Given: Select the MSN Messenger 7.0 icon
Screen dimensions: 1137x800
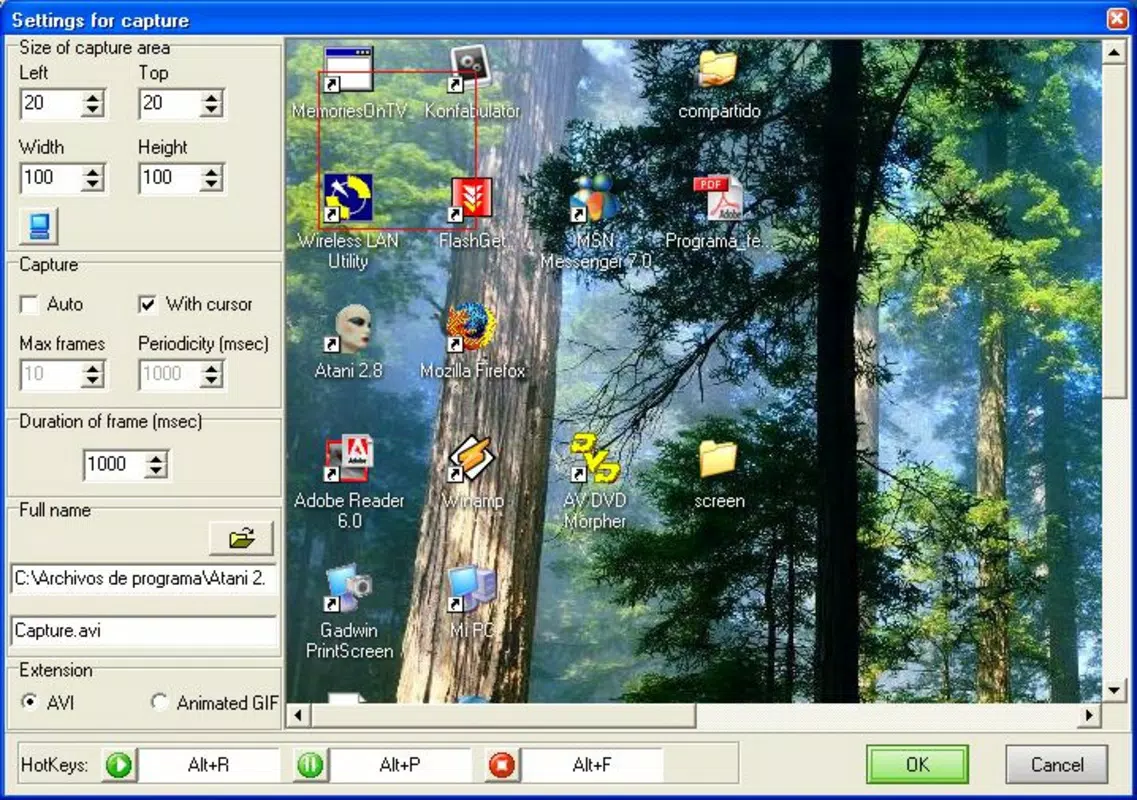Looking at the screenshot, I should tap(595, 198).
